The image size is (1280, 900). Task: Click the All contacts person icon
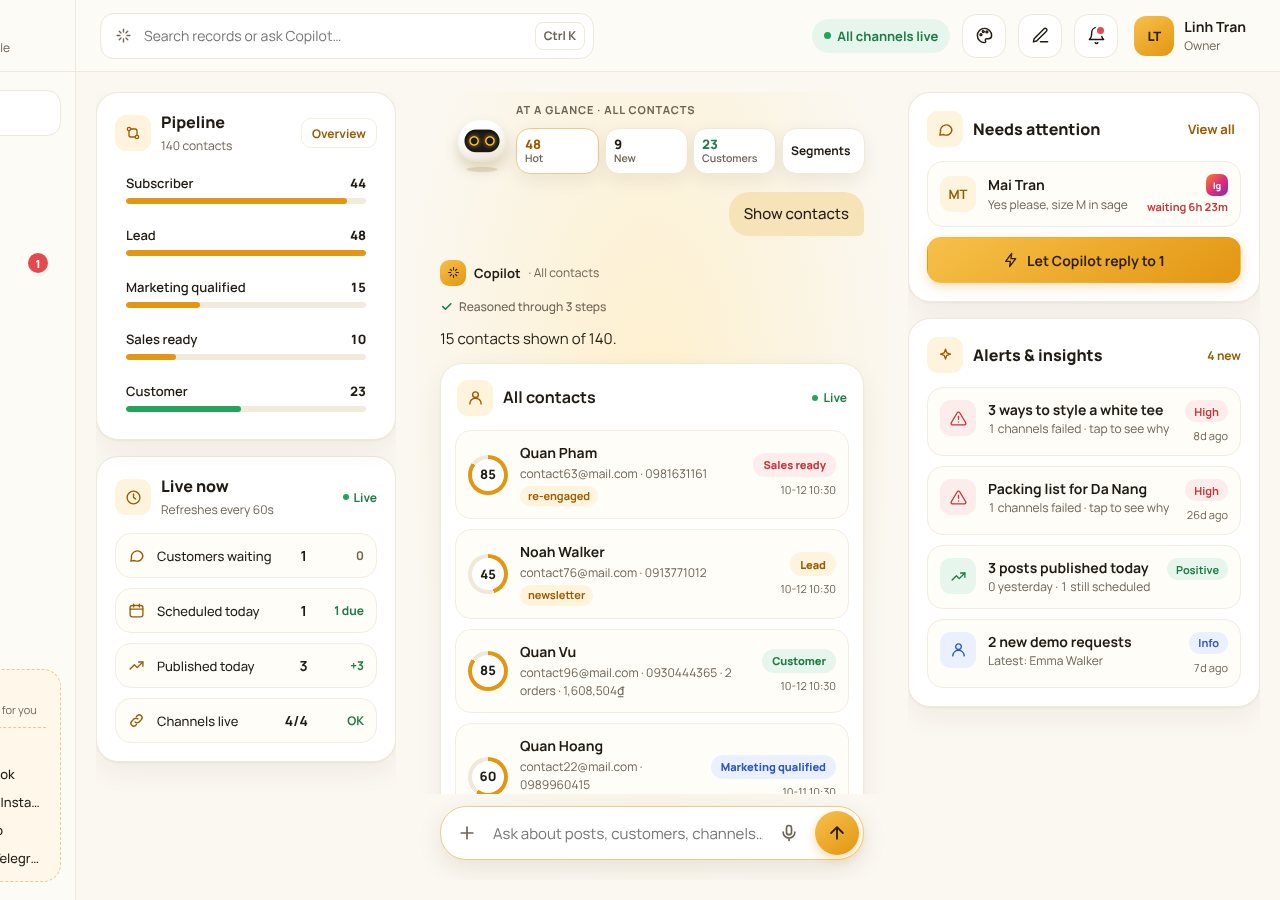coord(475,397)
